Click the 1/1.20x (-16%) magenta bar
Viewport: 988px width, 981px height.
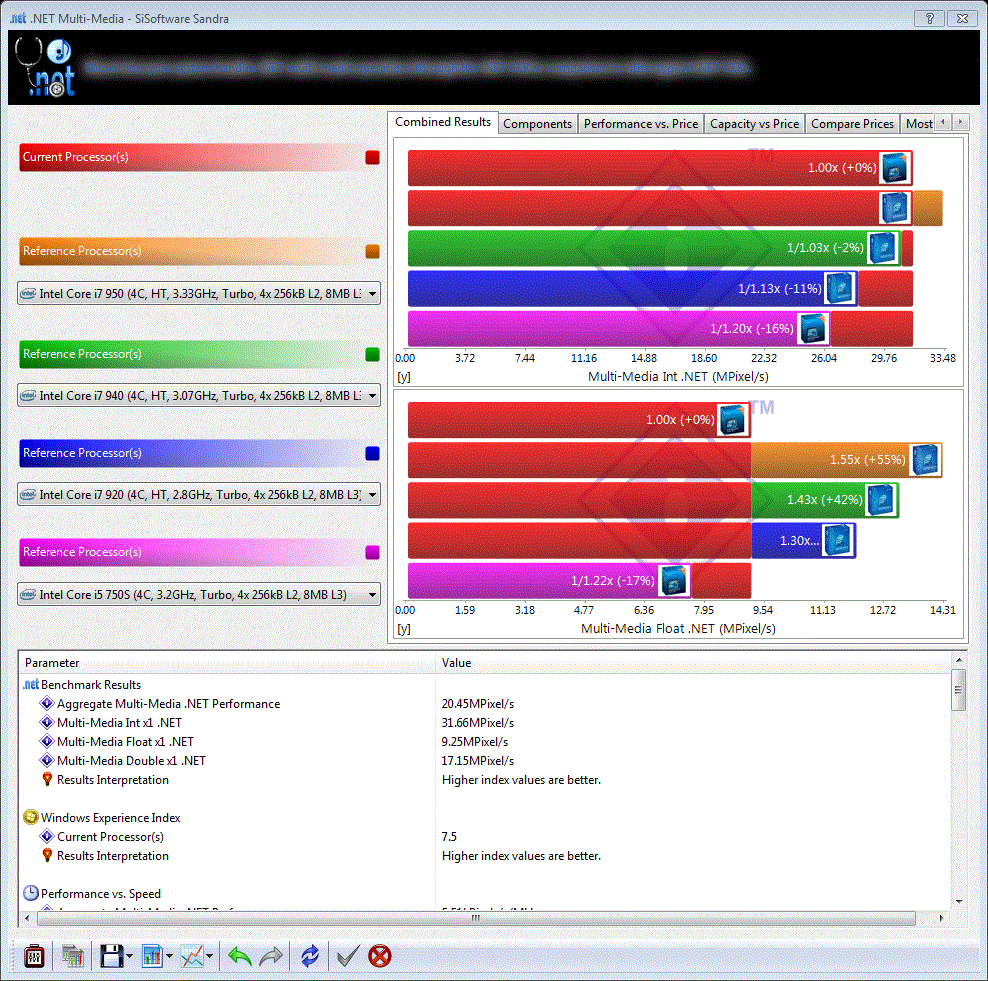click(619, 328)
